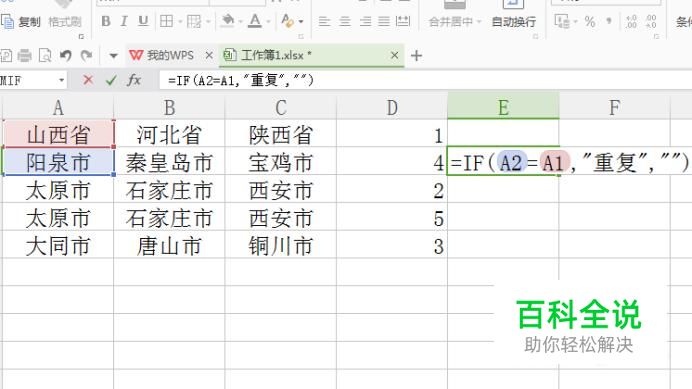Close the 我的WPS tab
This screenshot has height=389, width=692.
pos(209,55)
